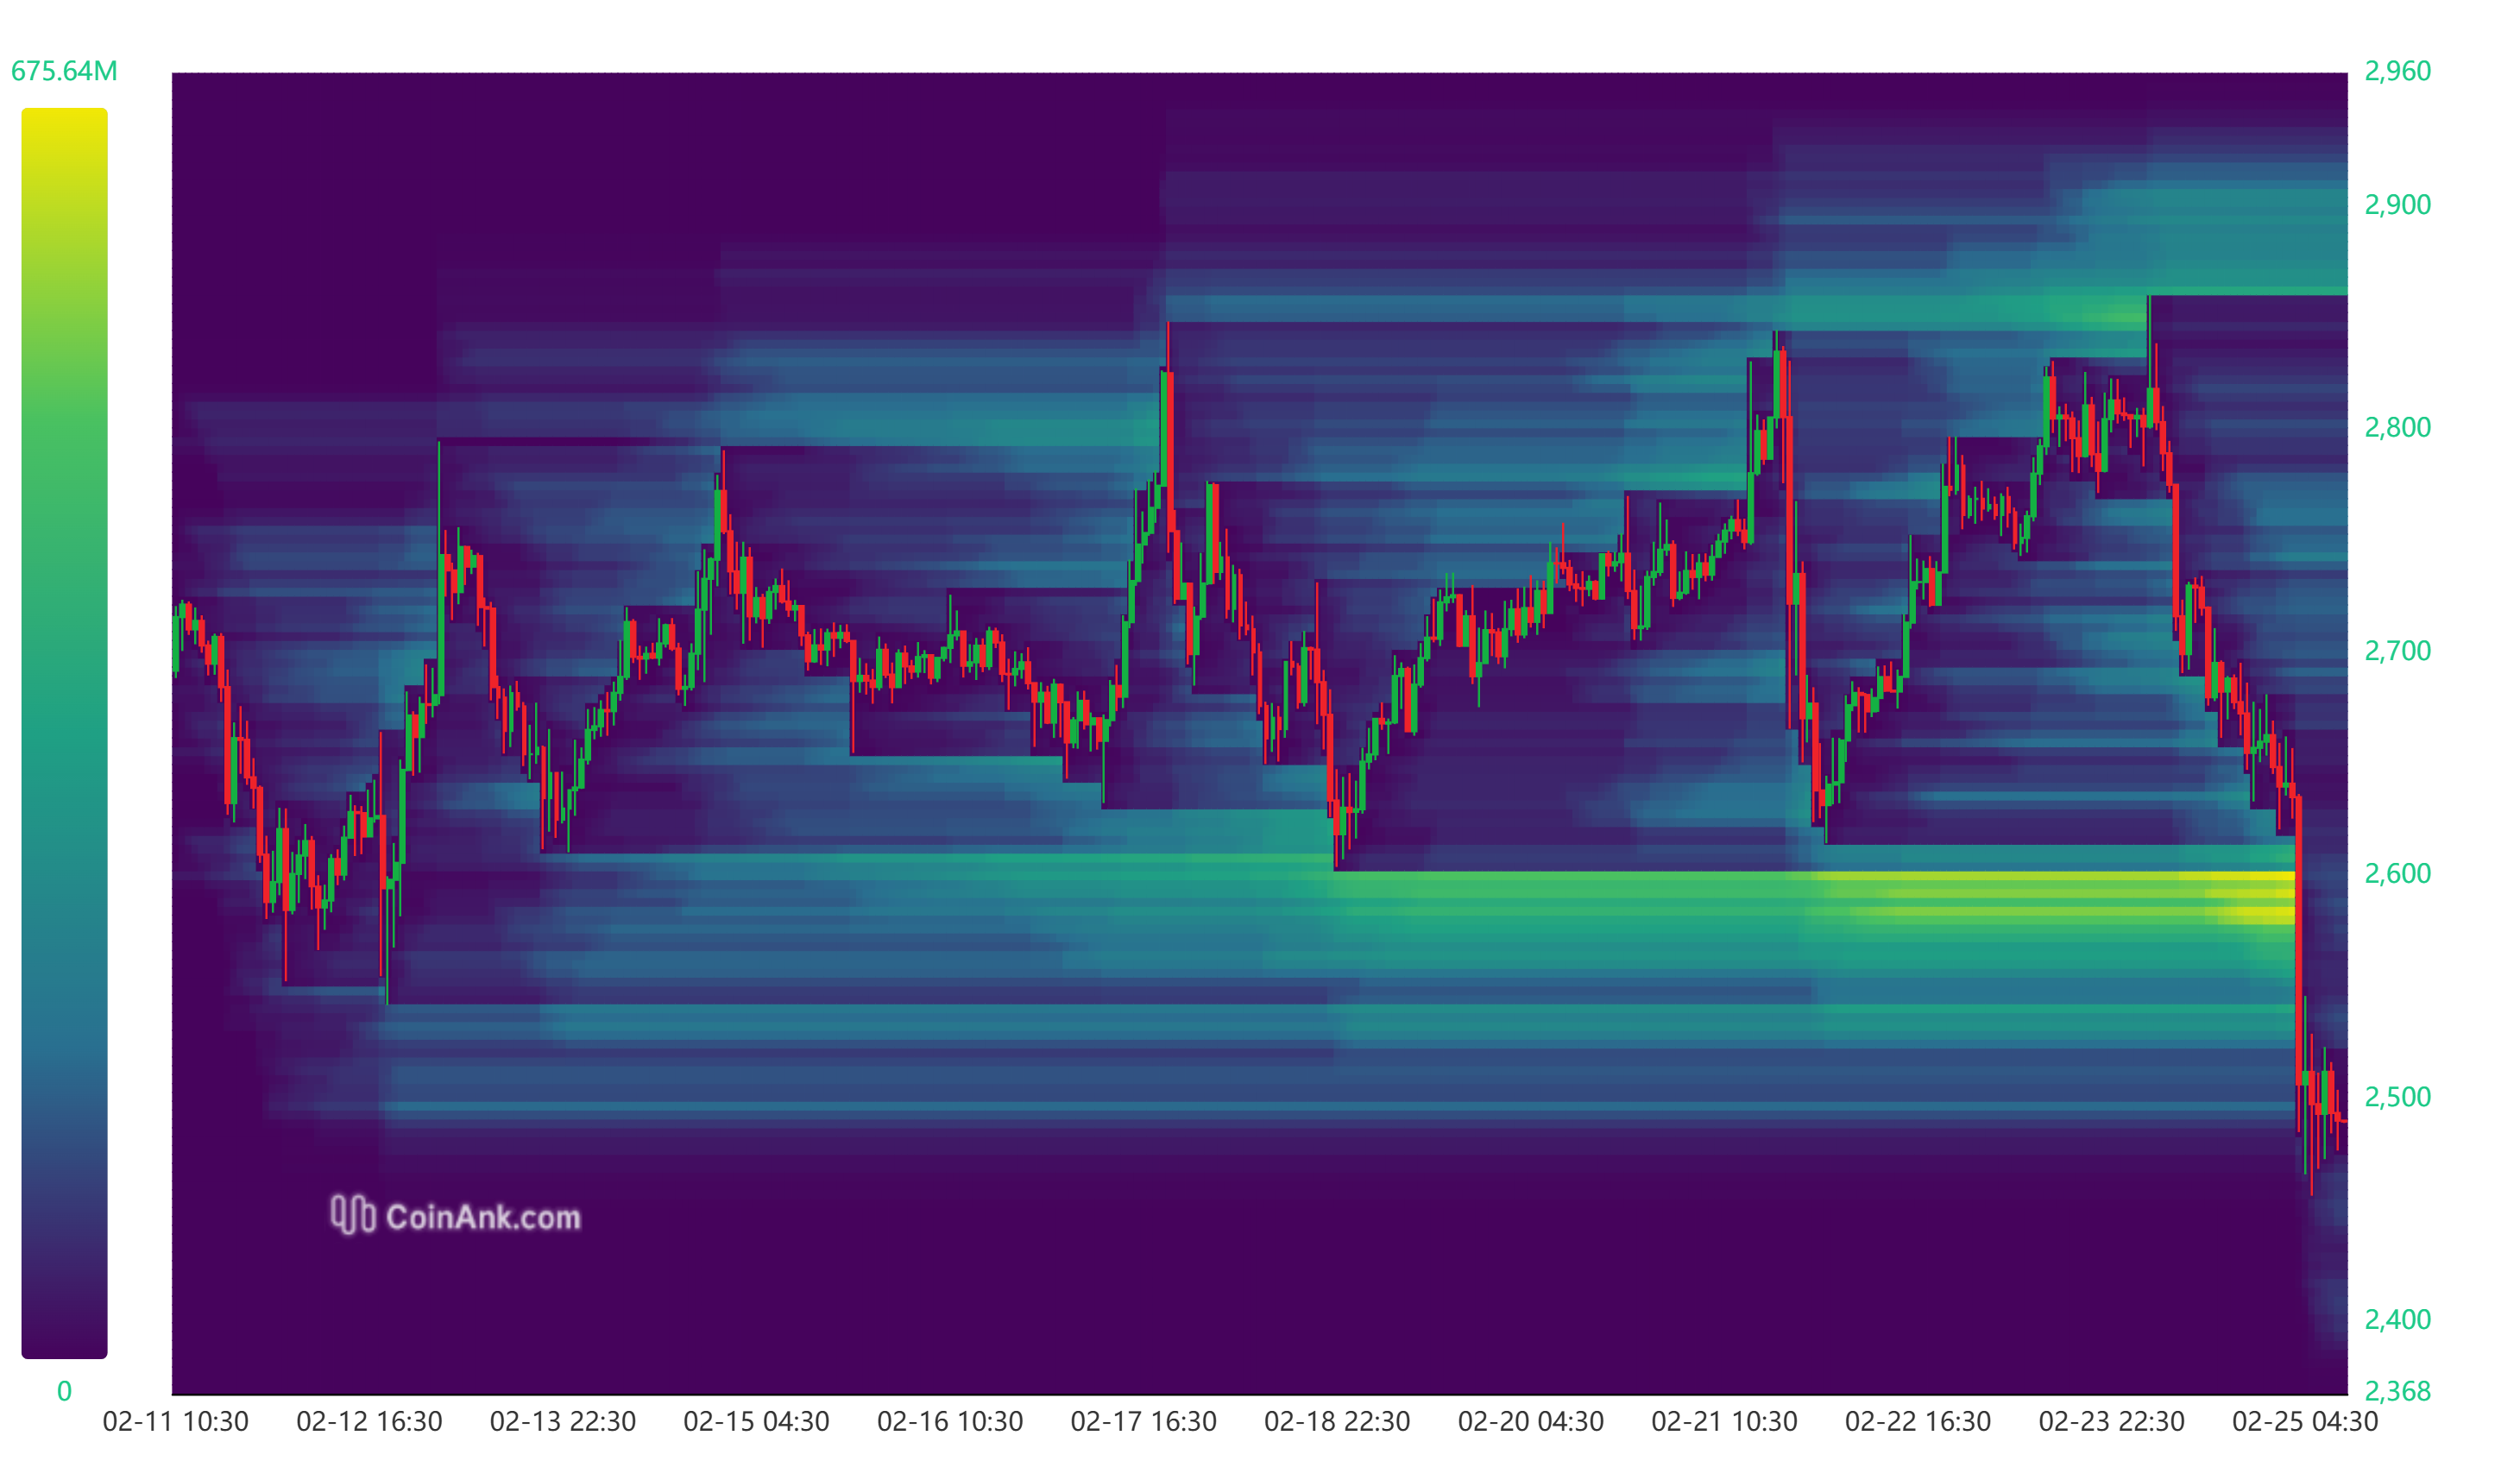
Task: Select the 02-11 10:30 time axis label
Action: (x=176, y=1422)
